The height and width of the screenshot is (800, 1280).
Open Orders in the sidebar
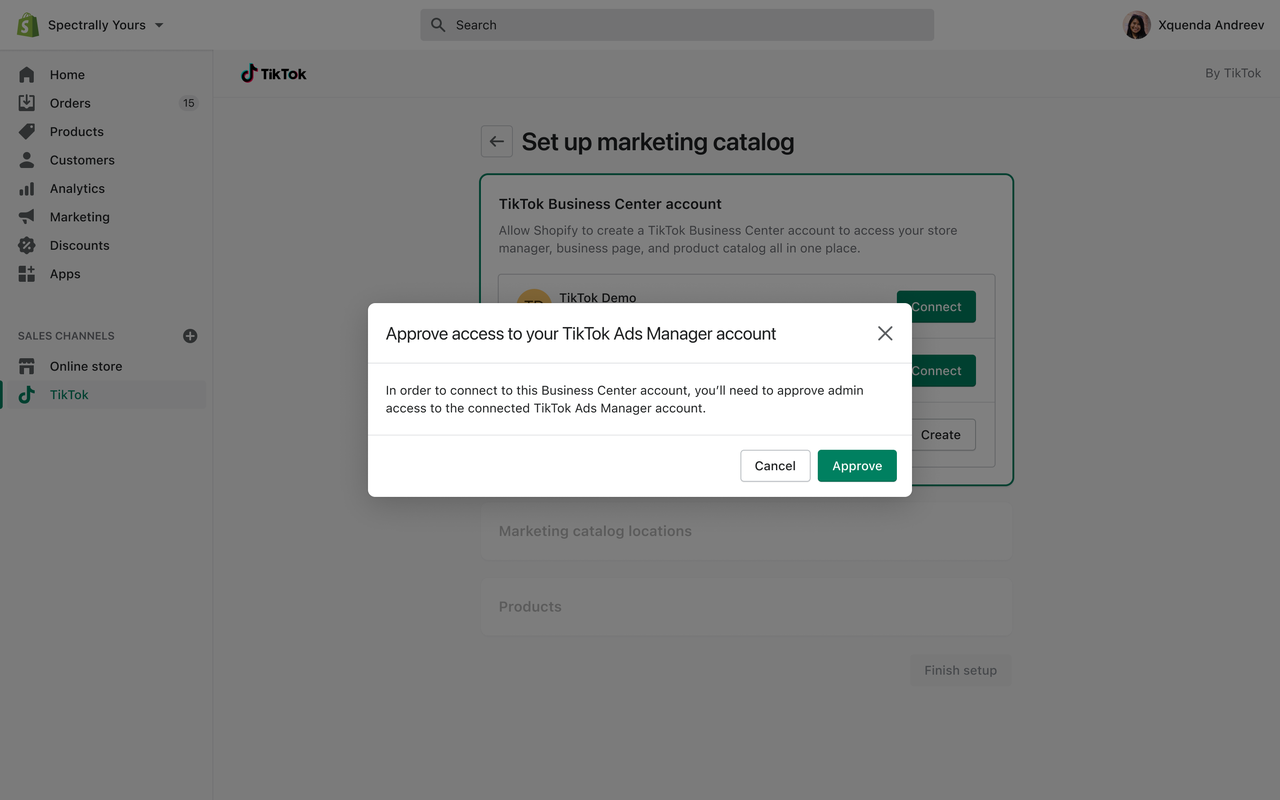click(x=70, y=103)
